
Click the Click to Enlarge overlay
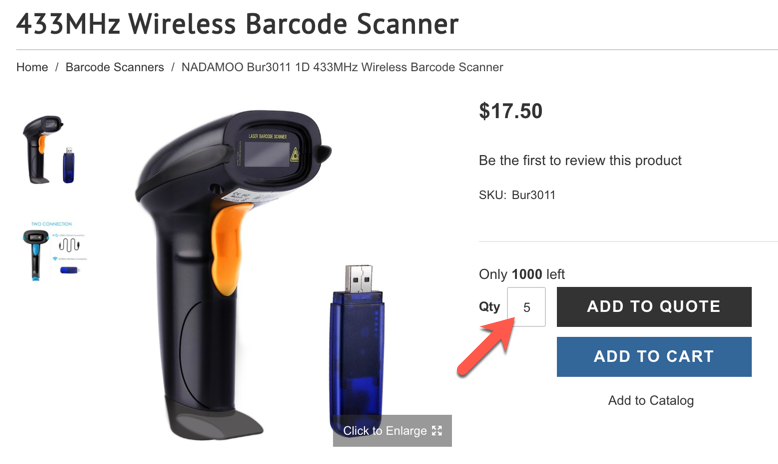click(392, 430)
